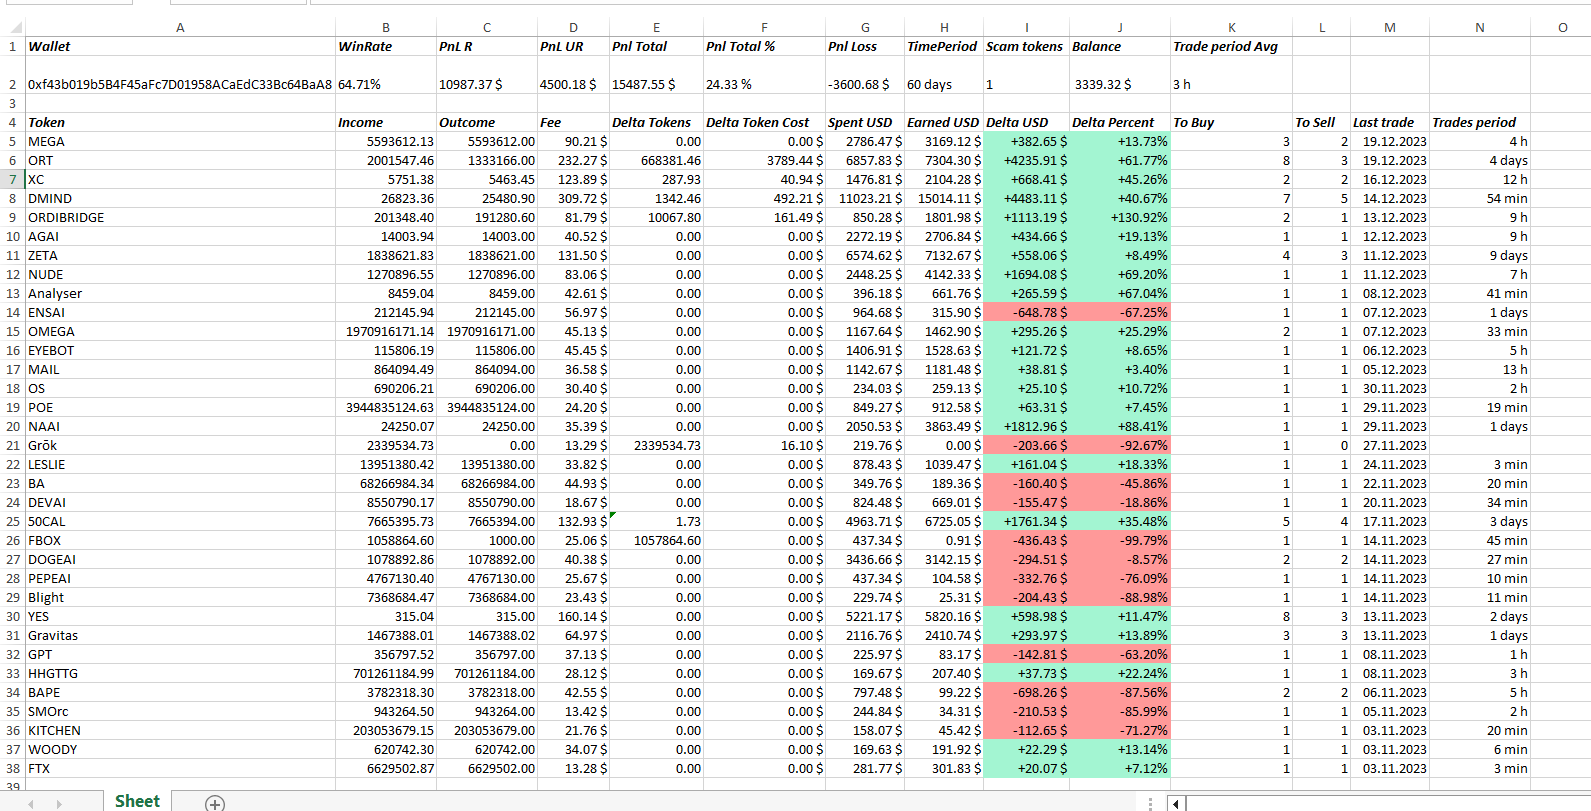This screenshot has height=811, width=1591.
Task: Open the Sheet tab
Action: point(137,801)
